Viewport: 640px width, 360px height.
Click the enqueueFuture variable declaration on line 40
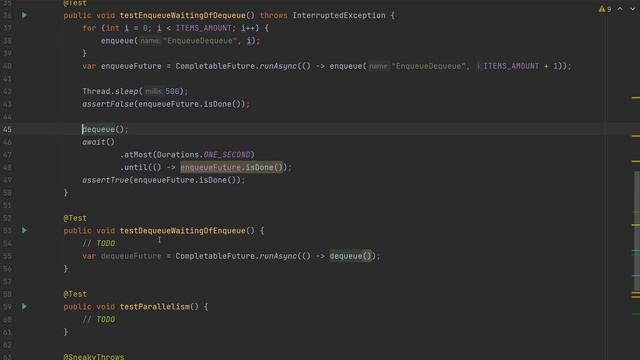131,66
